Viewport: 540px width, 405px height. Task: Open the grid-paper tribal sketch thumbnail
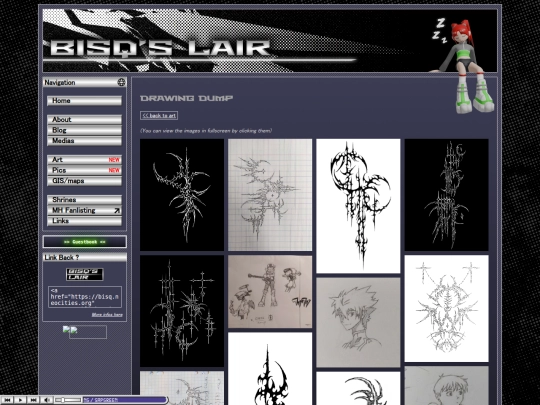270,195
